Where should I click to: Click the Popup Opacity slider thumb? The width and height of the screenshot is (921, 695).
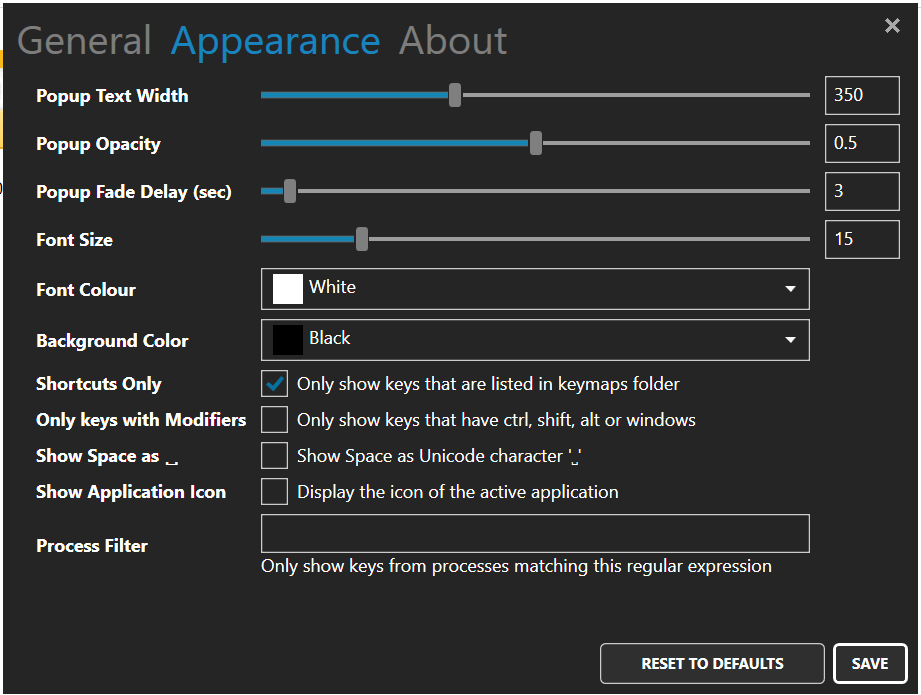(x=536, y=143)
